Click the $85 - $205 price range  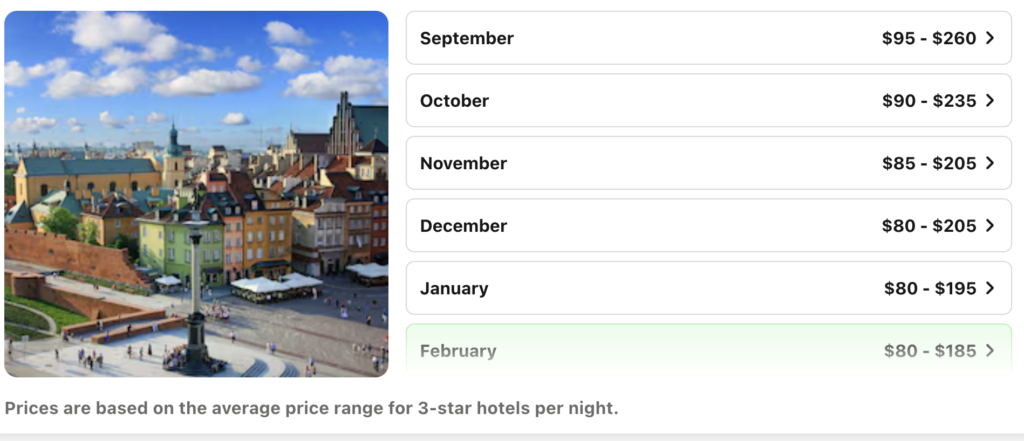(x=929, y=163)
